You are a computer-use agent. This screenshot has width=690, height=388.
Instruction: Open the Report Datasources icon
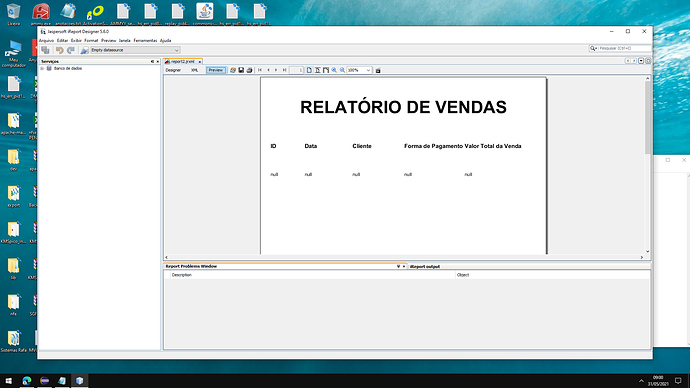[x=84, y=50]
